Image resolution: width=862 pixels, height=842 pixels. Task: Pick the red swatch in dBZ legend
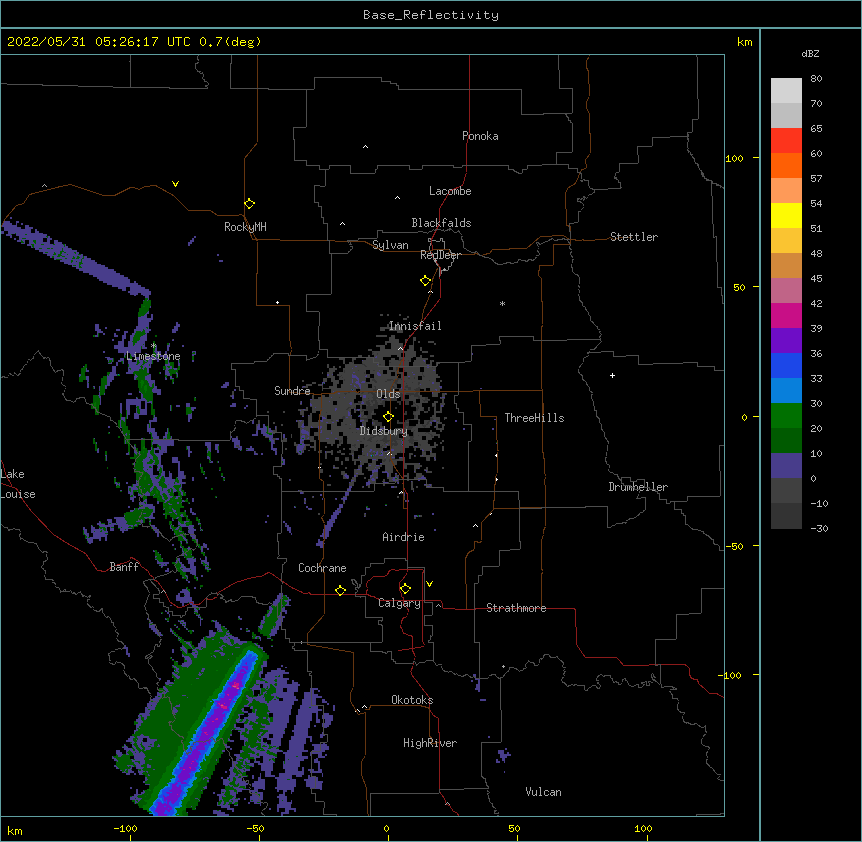point(786,140)
